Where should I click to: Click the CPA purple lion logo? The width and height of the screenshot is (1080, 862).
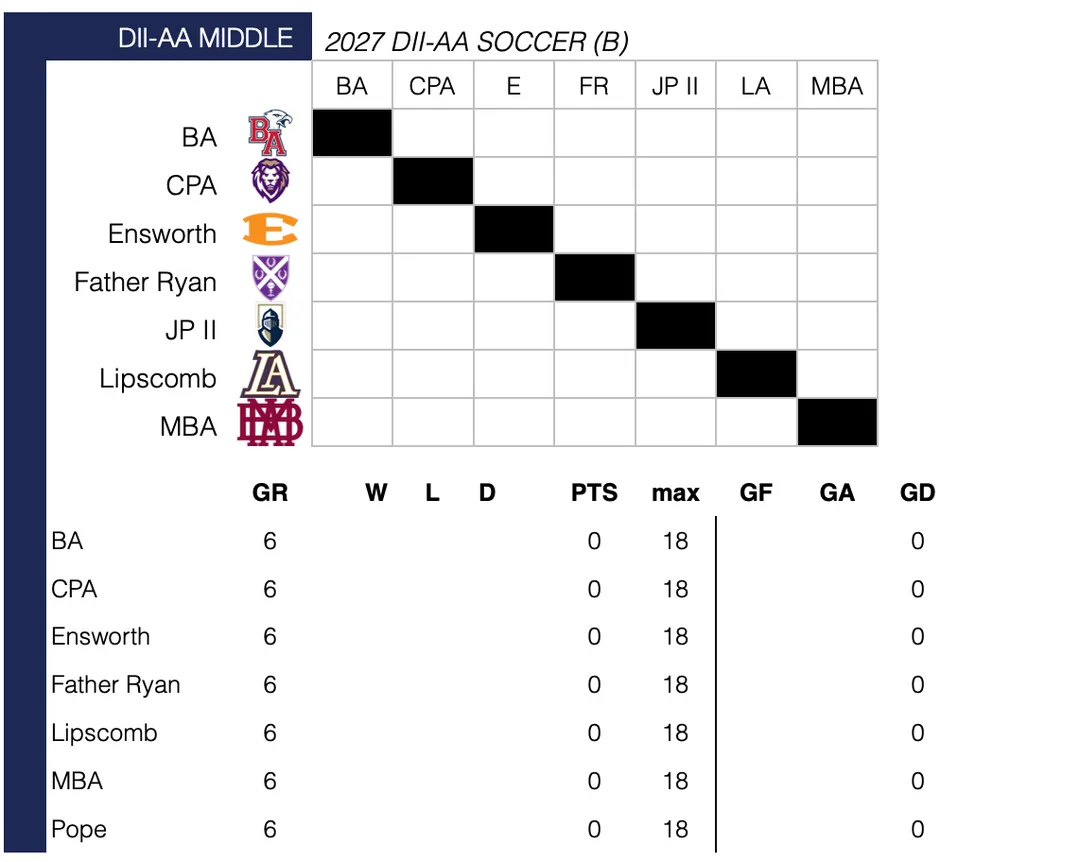(270, 181)
